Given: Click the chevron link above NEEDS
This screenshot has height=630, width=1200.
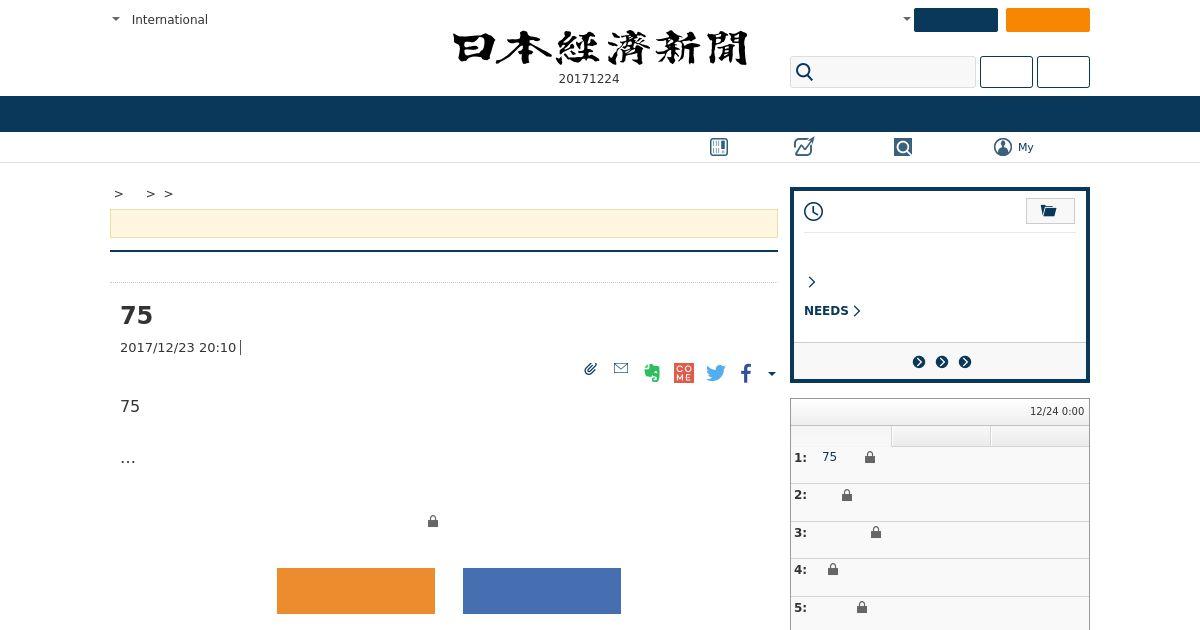Looking at the screenshot, I should coord(811,282).
